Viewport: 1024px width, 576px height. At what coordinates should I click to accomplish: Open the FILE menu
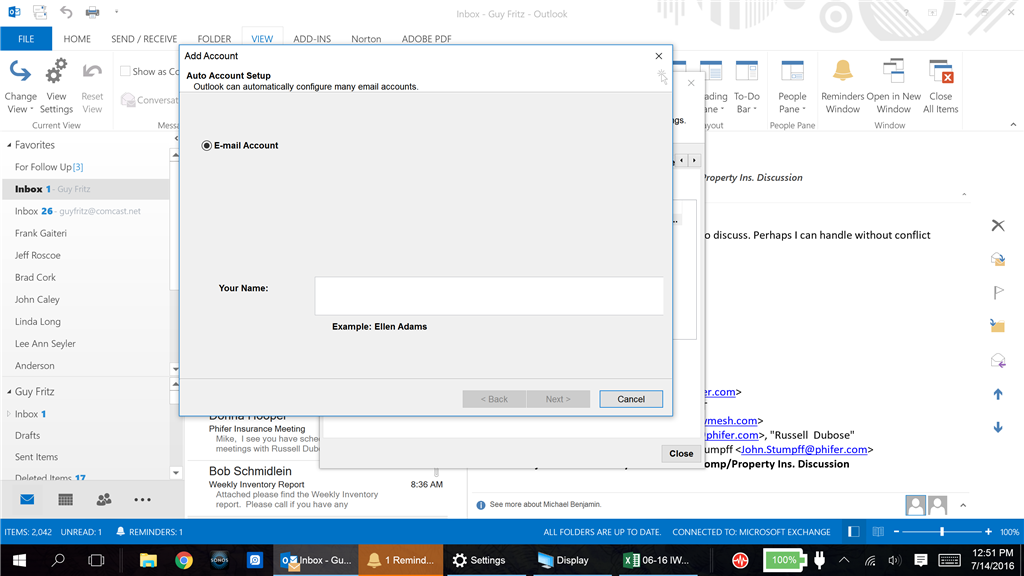coord(26,38)
